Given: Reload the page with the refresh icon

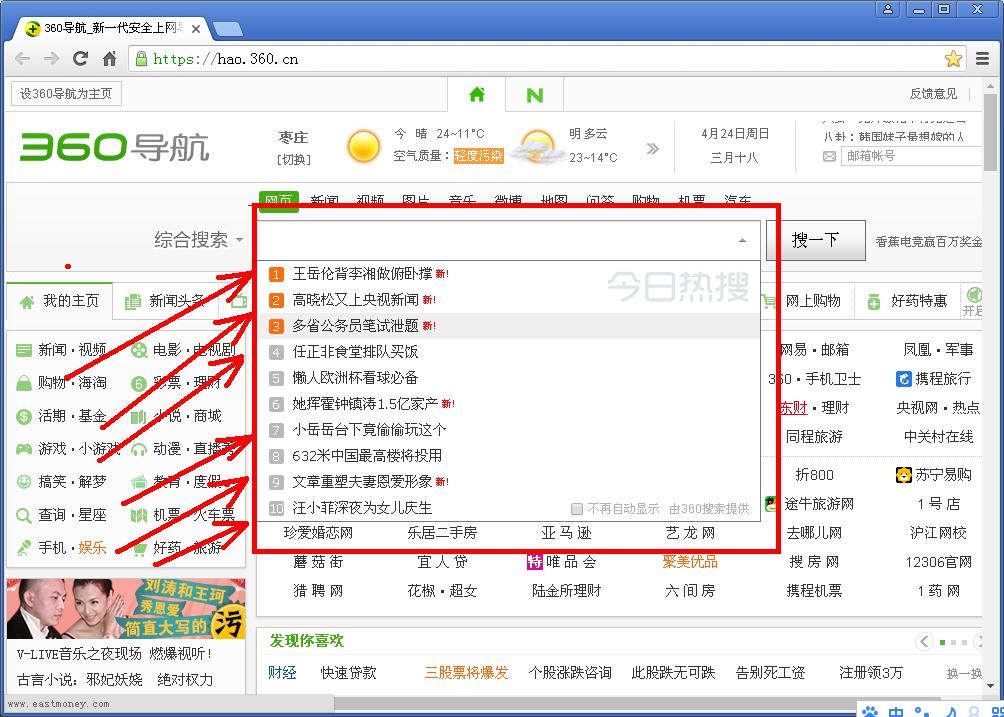Looking at the screenshot, I should coord(80,59).
